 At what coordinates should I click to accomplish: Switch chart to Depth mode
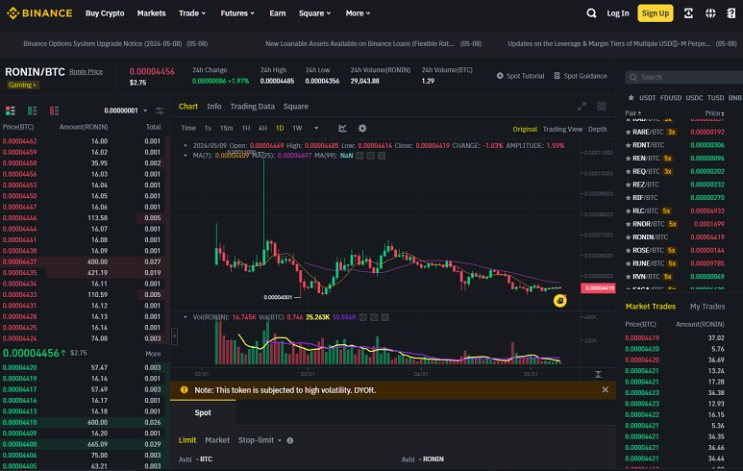[597, 129]
